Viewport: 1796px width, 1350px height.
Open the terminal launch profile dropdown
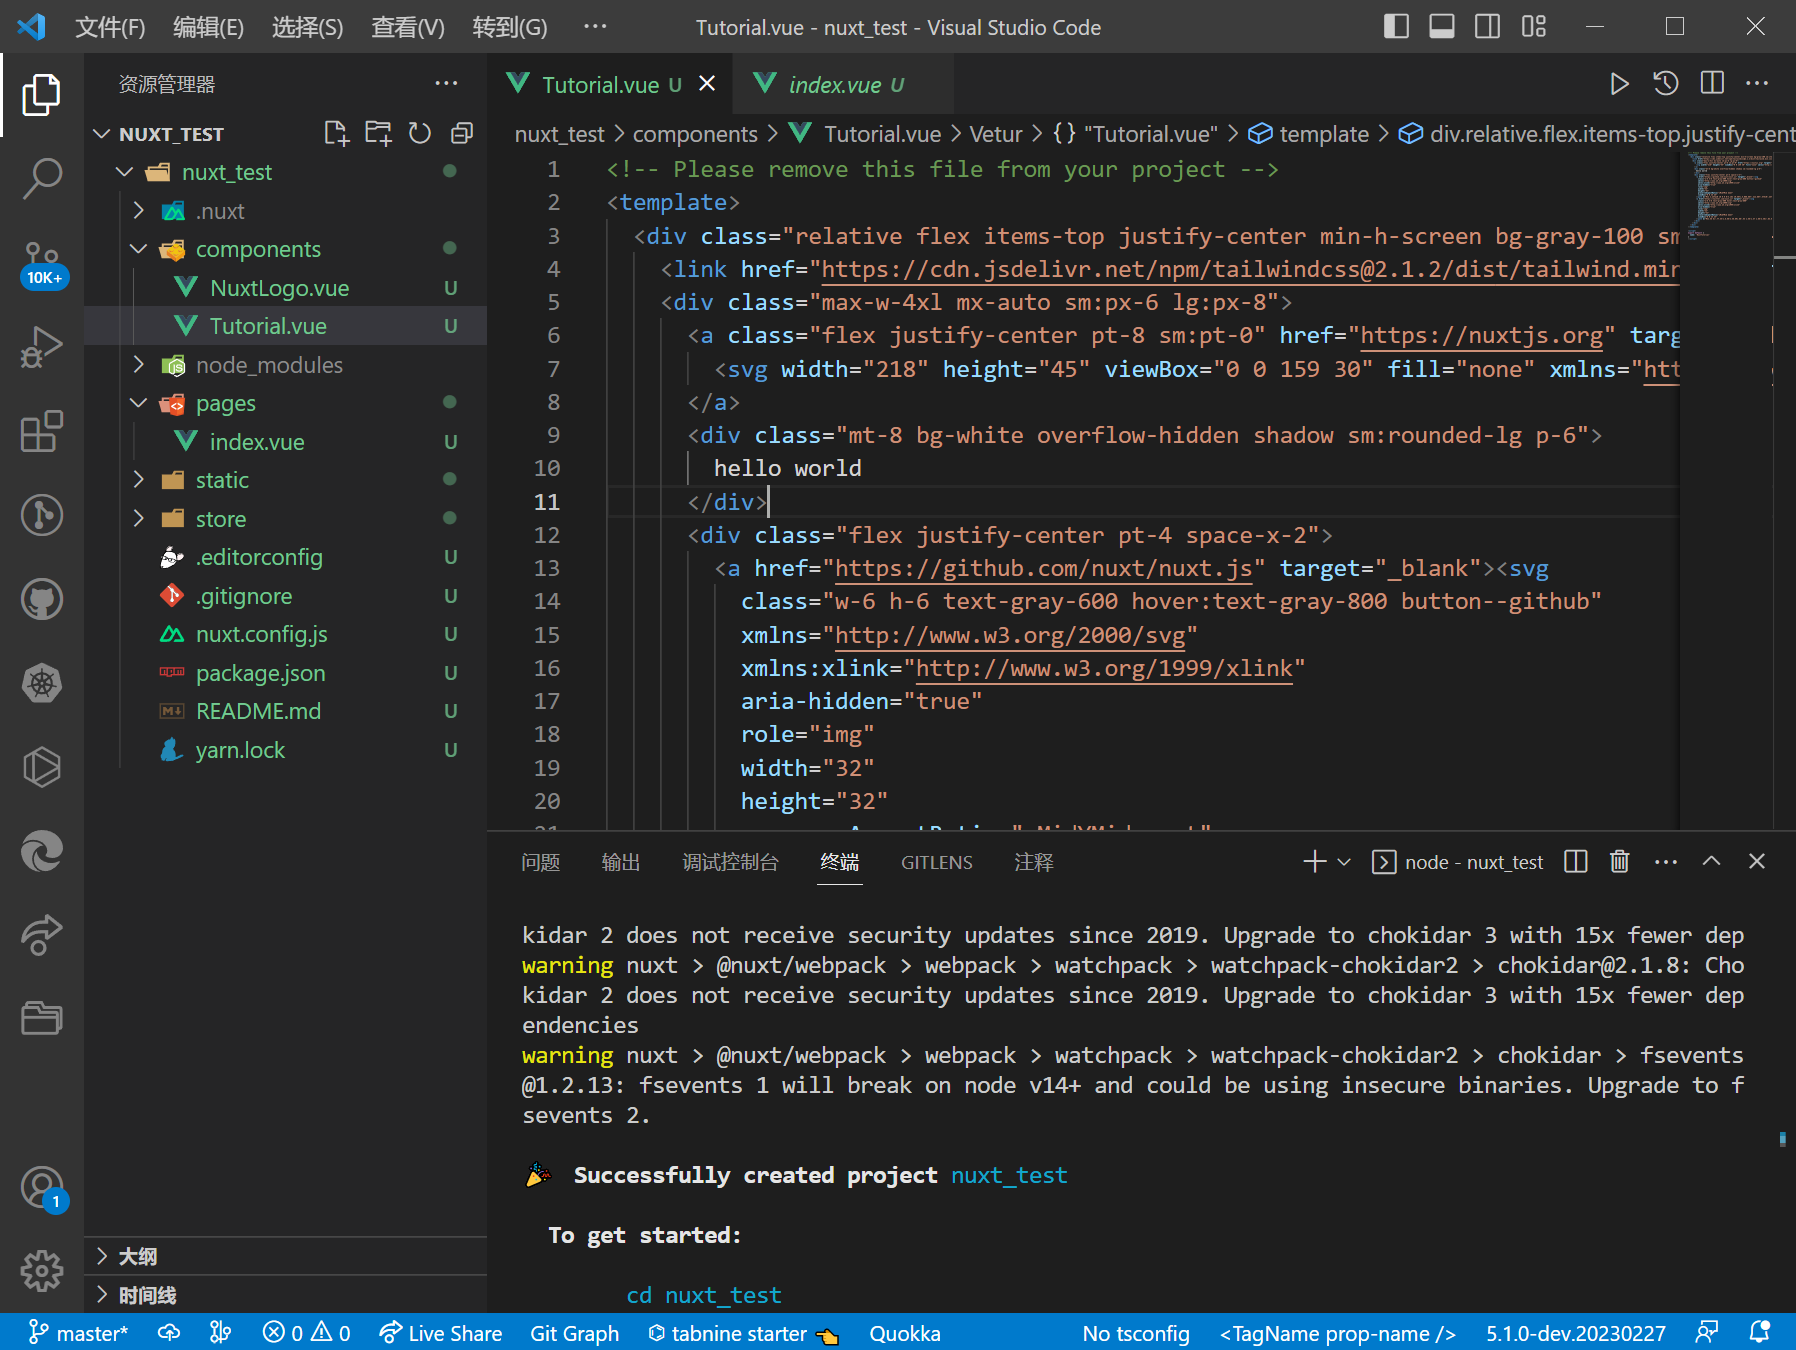coord(1344,862)
